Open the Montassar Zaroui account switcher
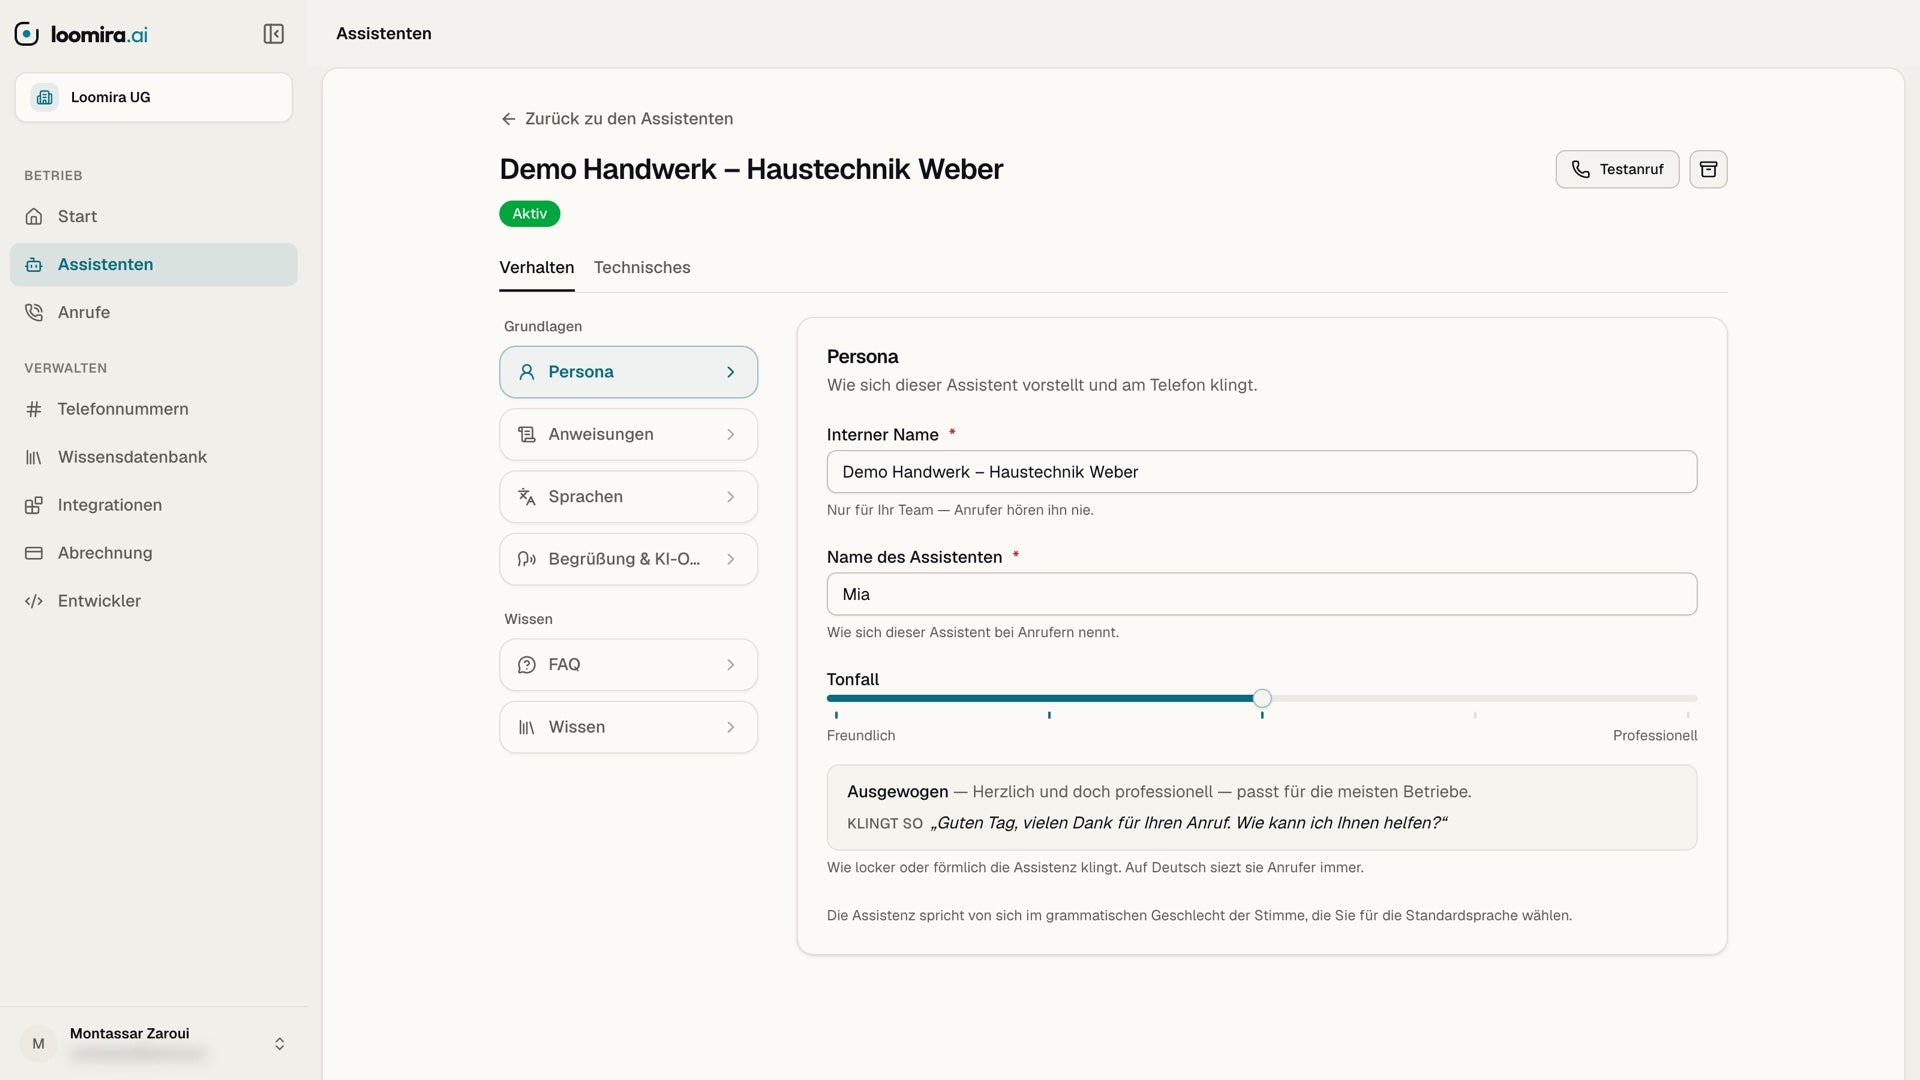 point(154,1043)
